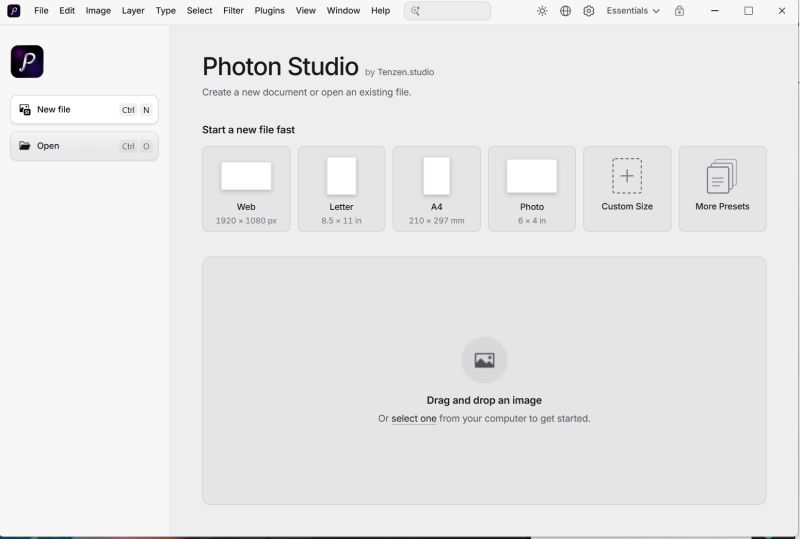
Task: Choose the Photo 6 × 4 in preset
Action: pyautogui.click(x=532, y=189)
